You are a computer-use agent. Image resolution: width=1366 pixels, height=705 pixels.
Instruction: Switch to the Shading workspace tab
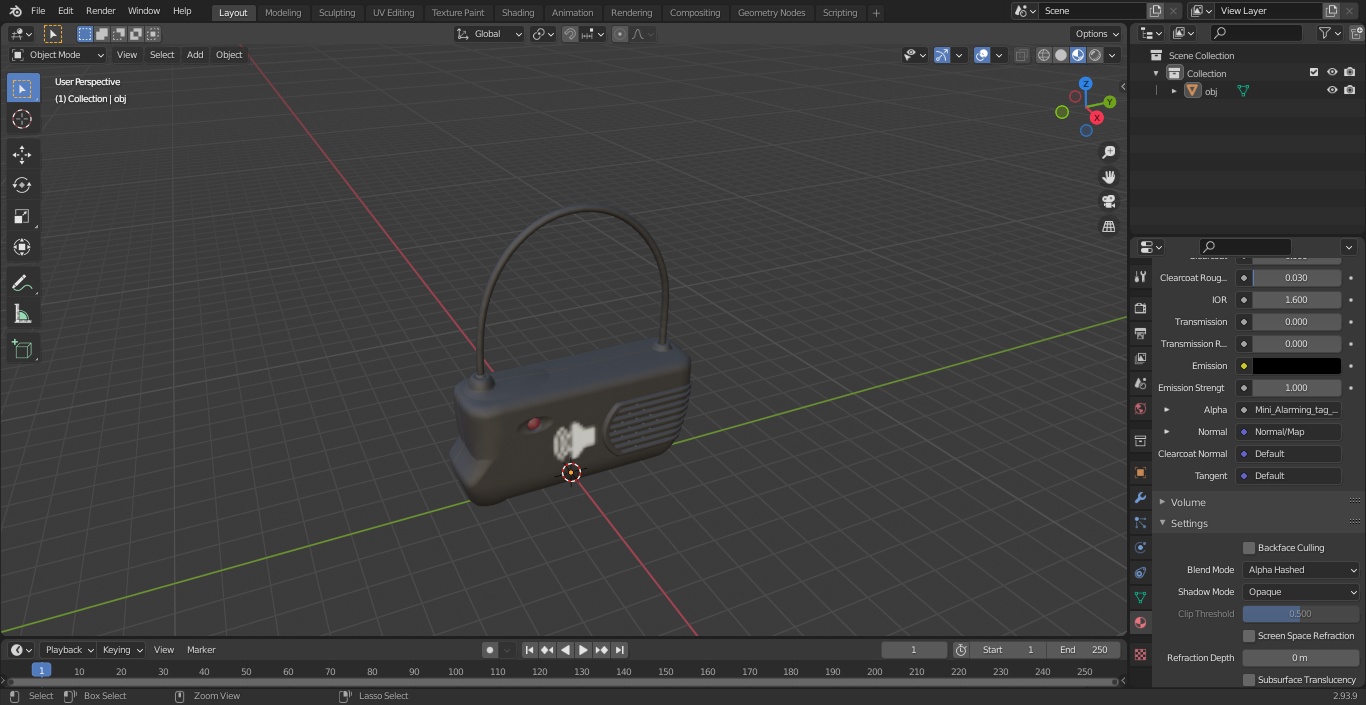(x=517, y=12)
